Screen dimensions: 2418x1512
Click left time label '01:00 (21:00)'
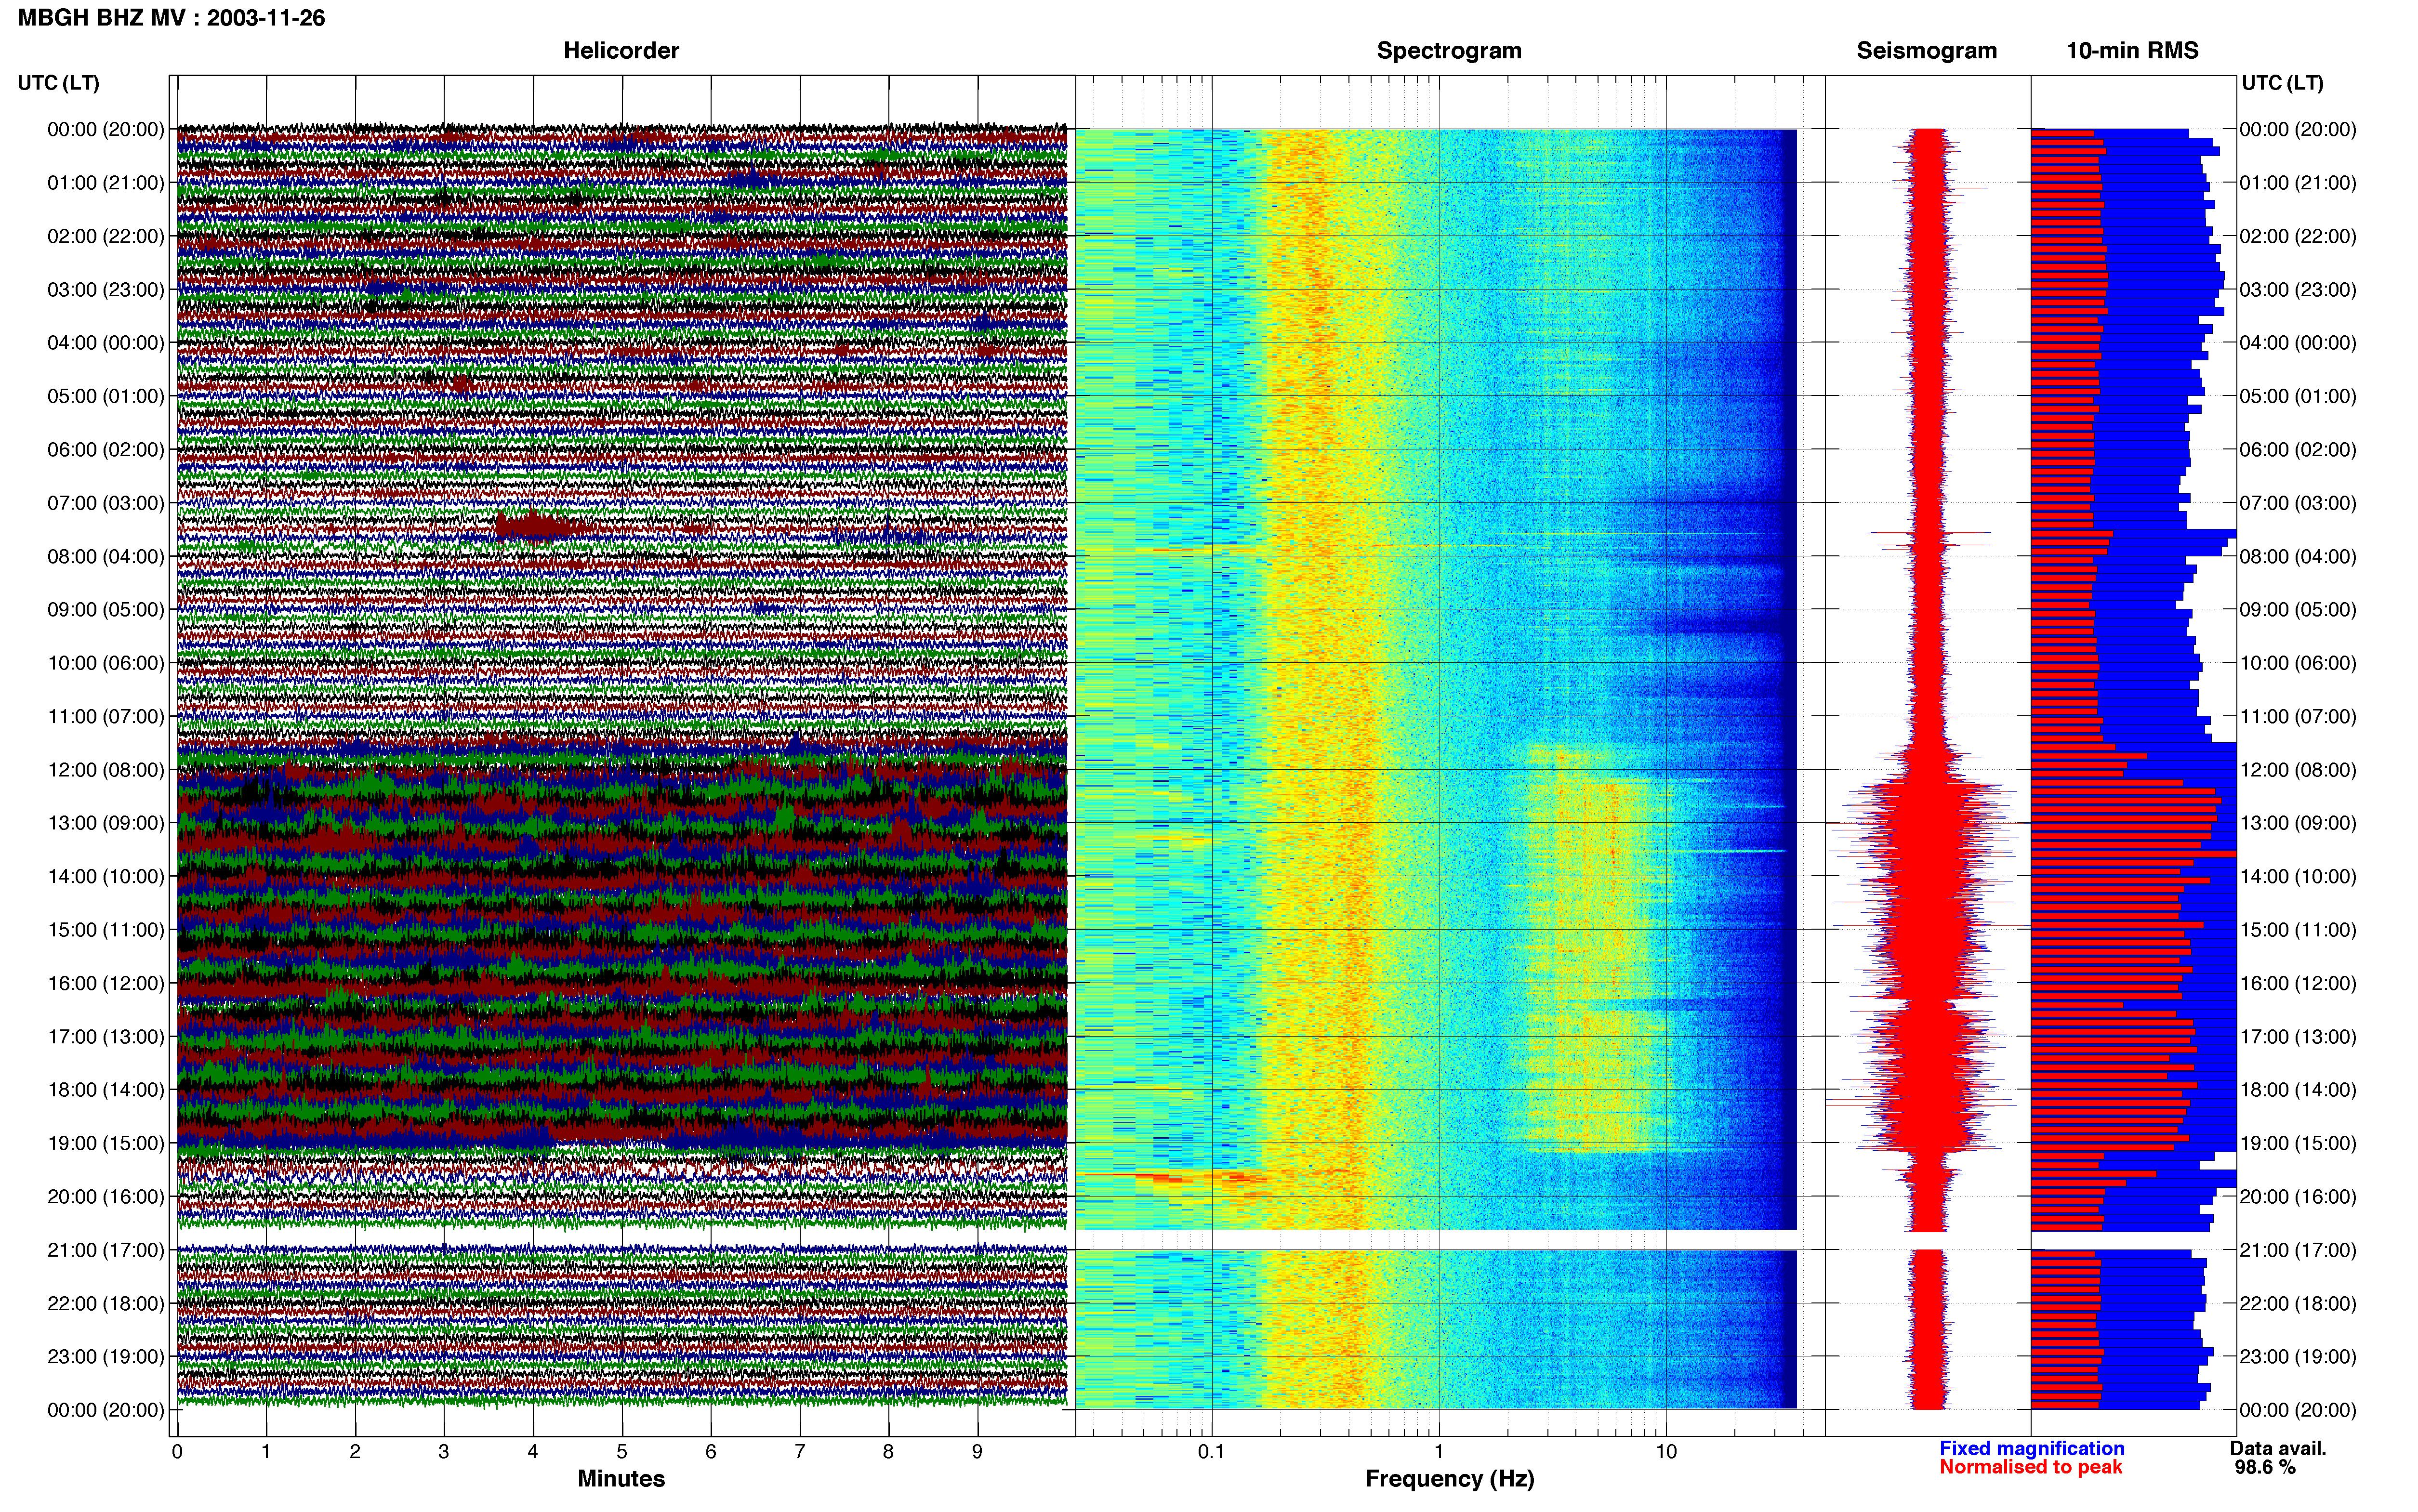pyautogui.click(x=106, y=183)
